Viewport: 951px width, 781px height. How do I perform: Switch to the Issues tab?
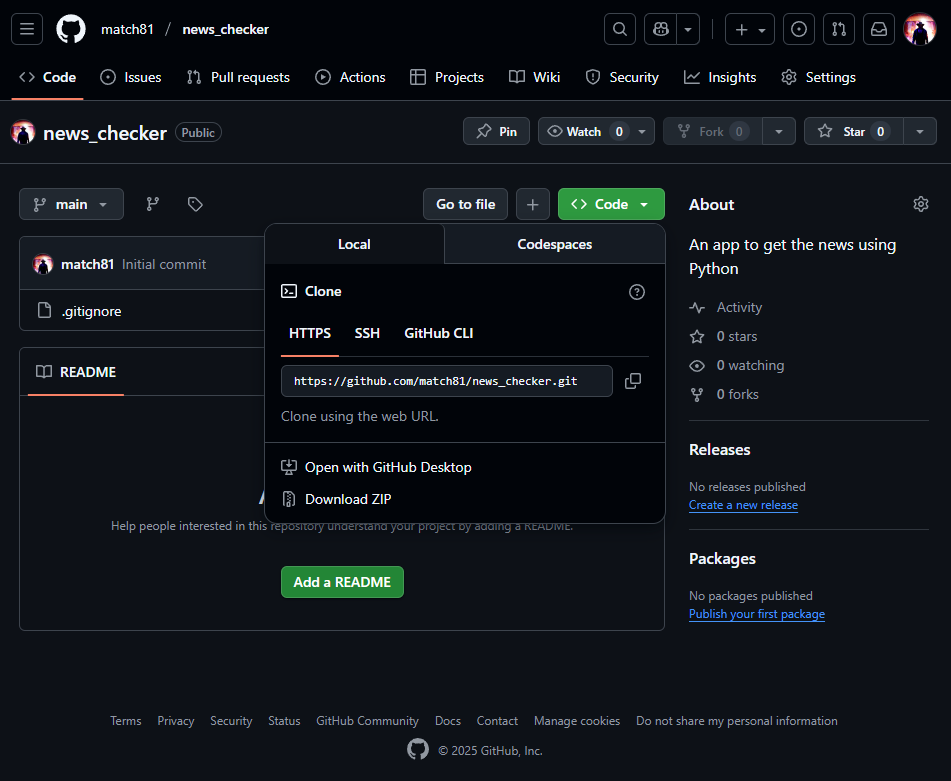131,77
